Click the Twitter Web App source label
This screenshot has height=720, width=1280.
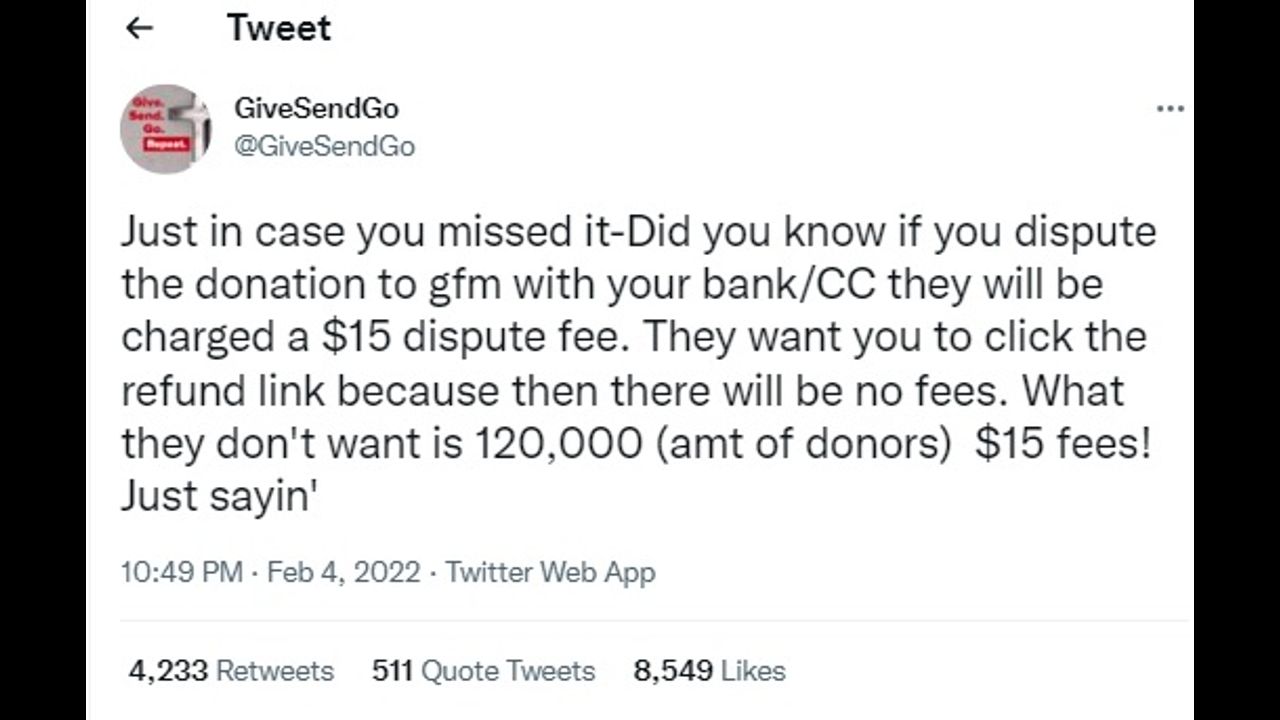[550, 572]
